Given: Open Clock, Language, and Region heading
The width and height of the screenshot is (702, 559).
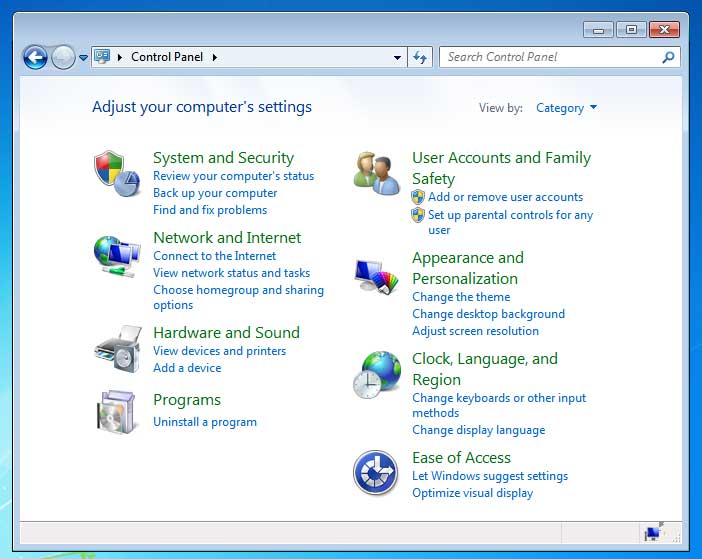Looking at the screenshot, I should (x=485, y=369).
